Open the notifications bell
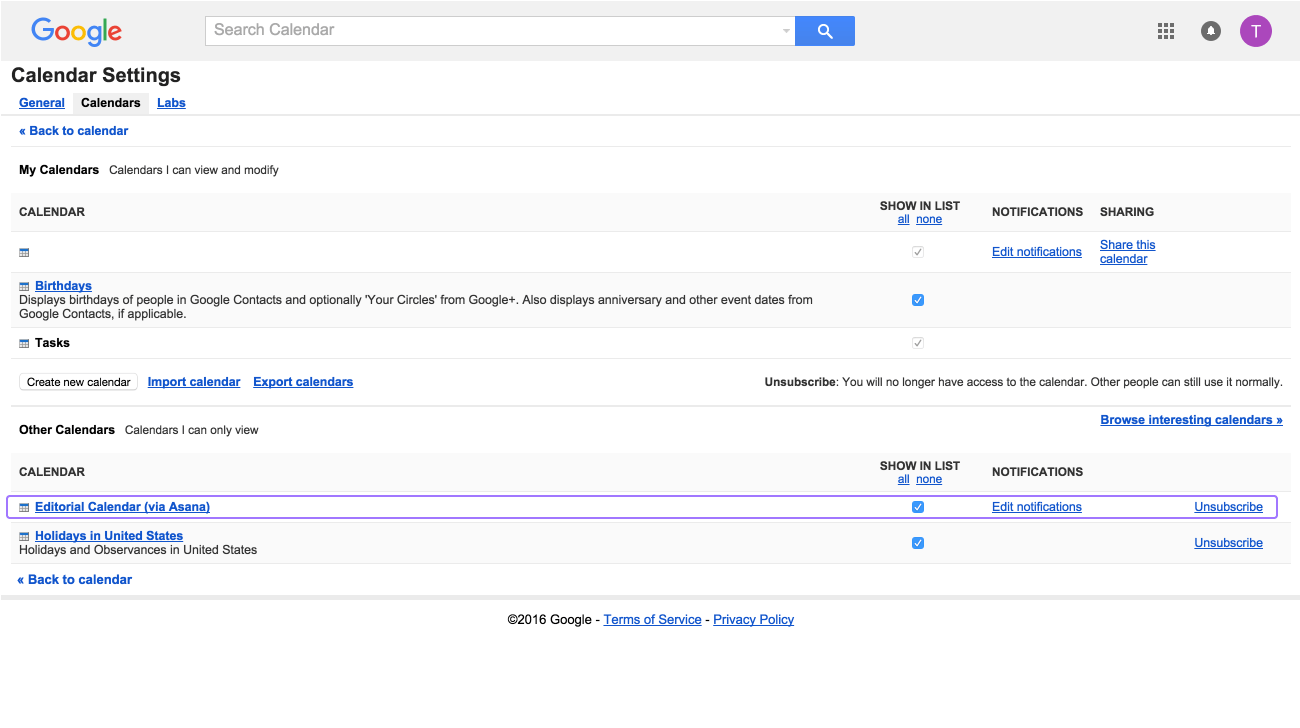 coord(1210,31)
